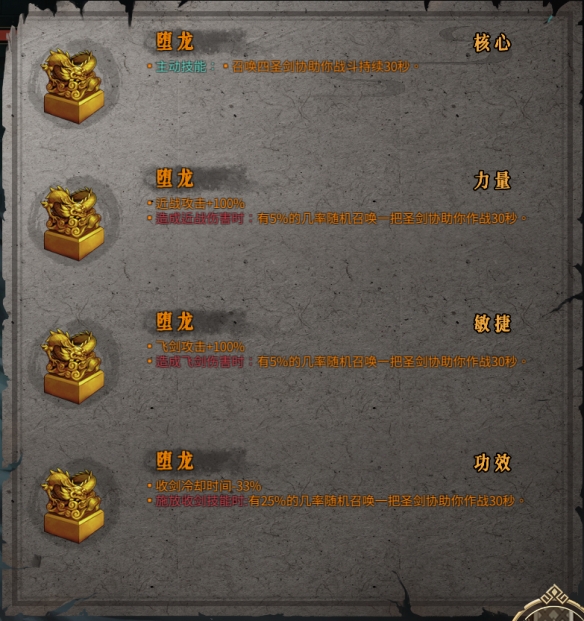Pick the dragon seal icon in 功效 row

(74, 505)
